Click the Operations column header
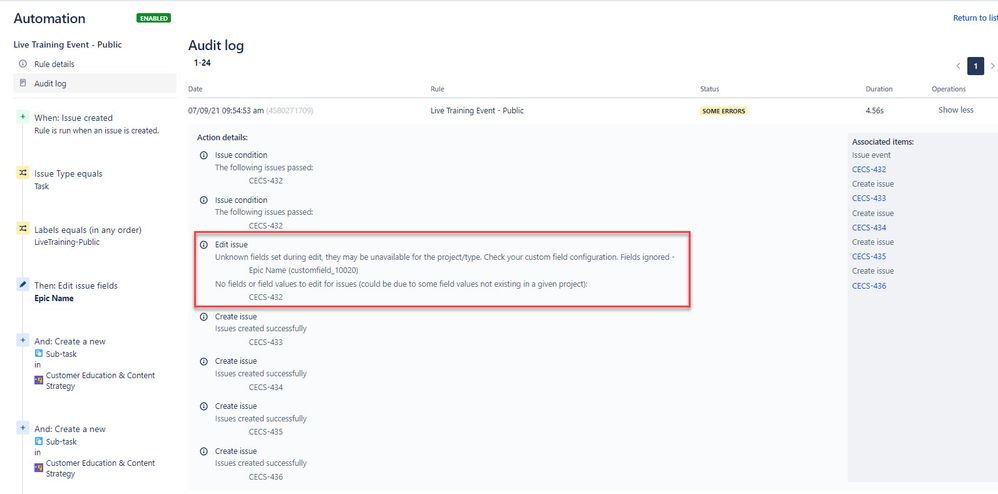This screenshot has width=998, height=494. 949,89
